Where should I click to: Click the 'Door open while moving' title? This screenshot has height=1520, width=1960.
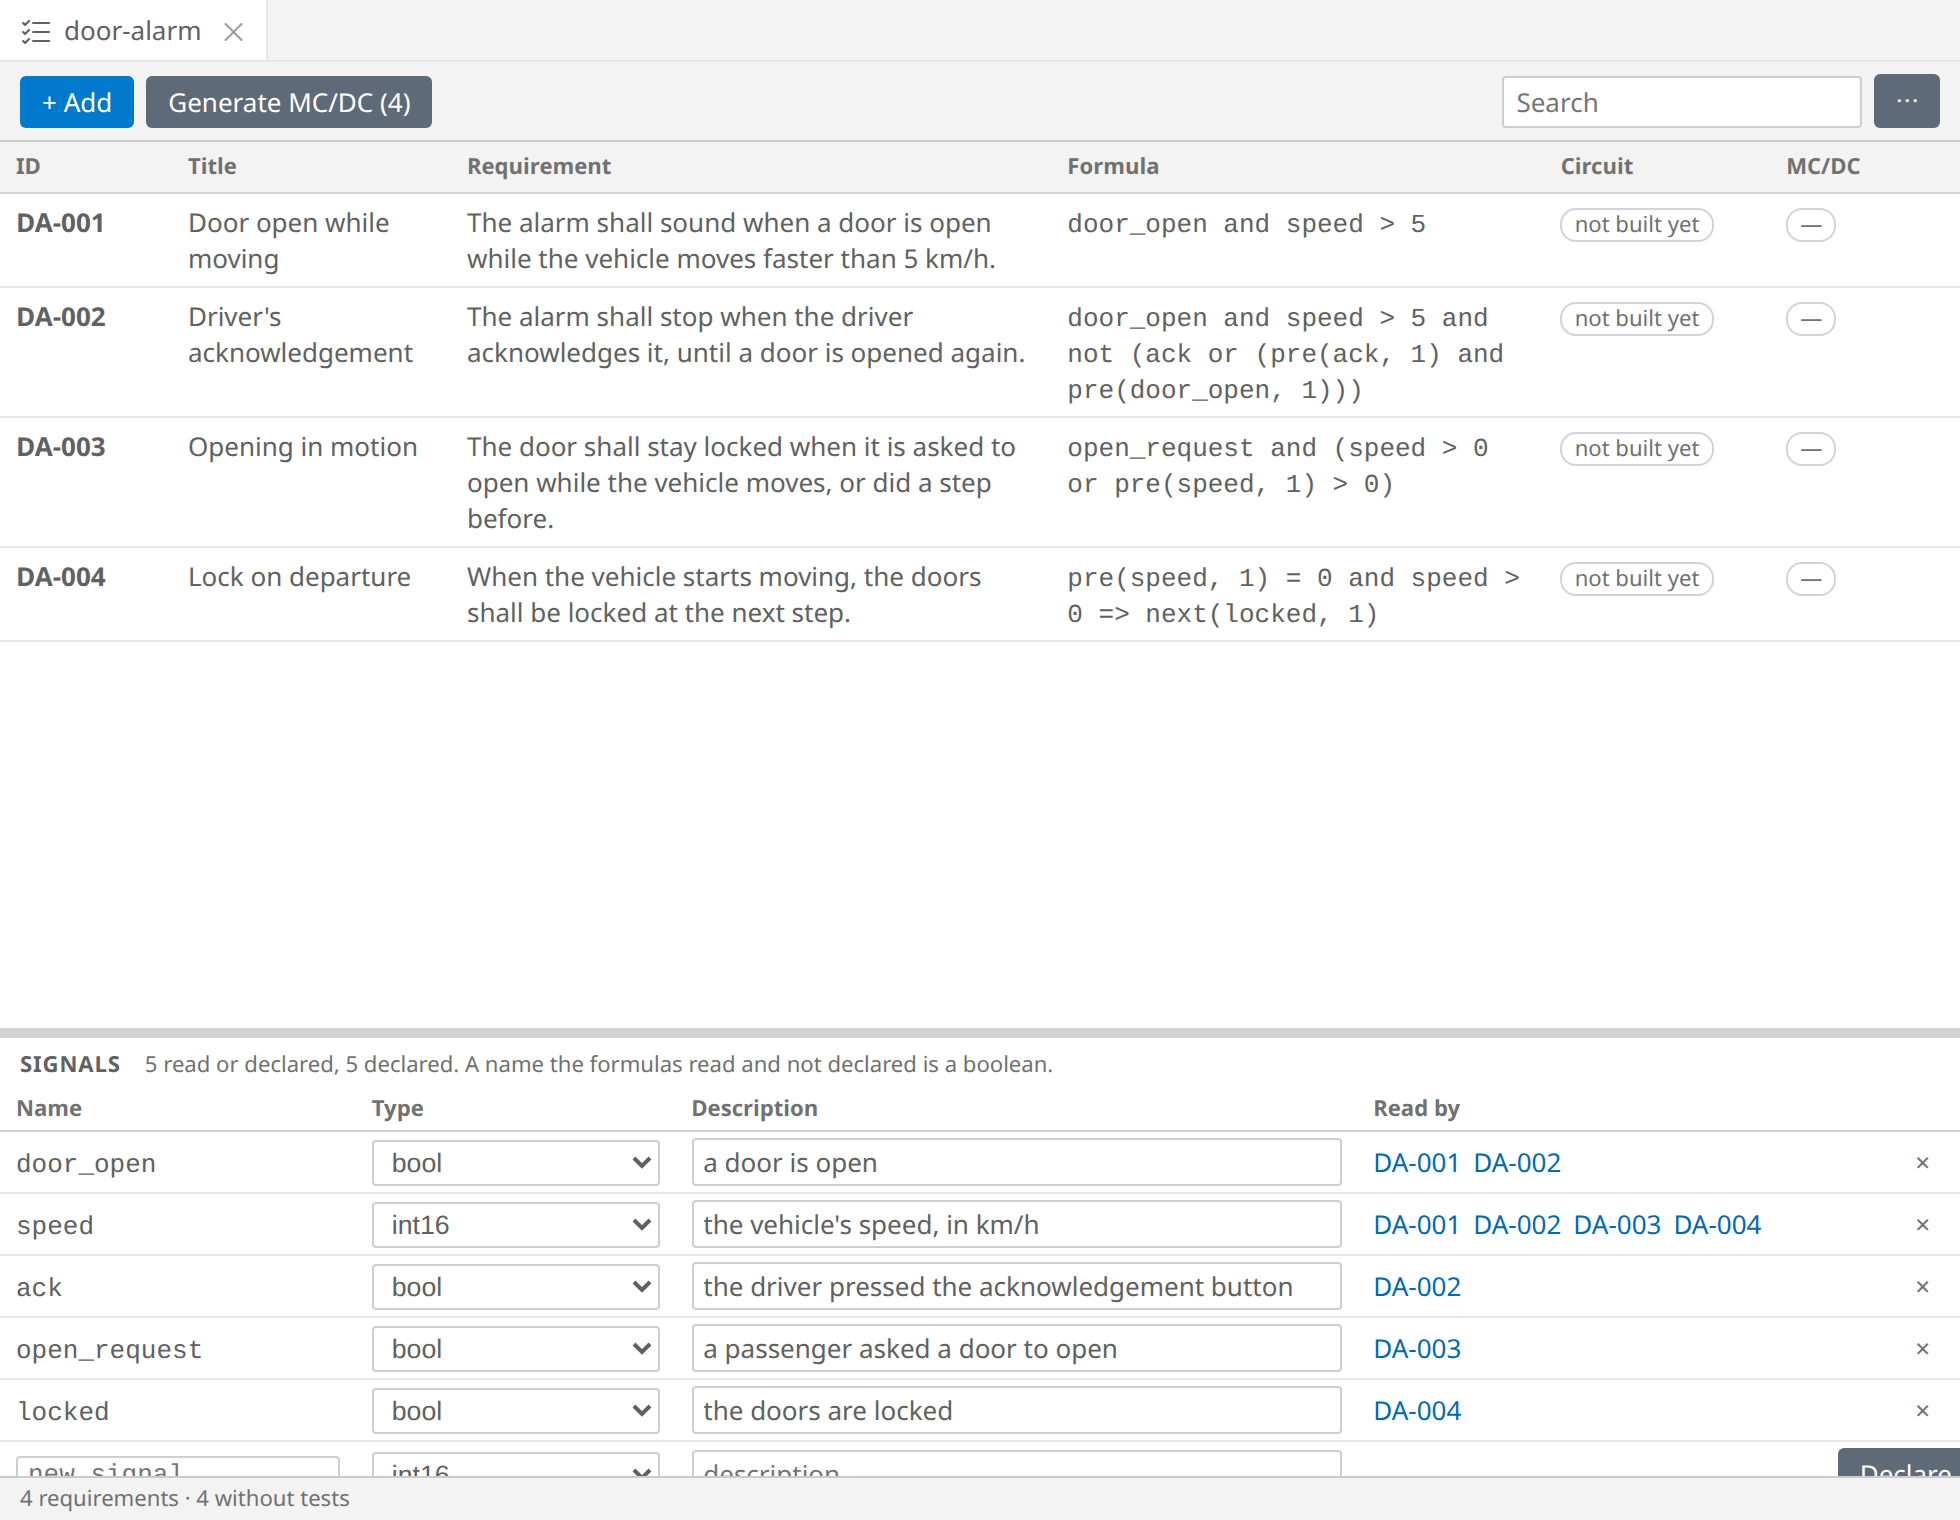288,241
